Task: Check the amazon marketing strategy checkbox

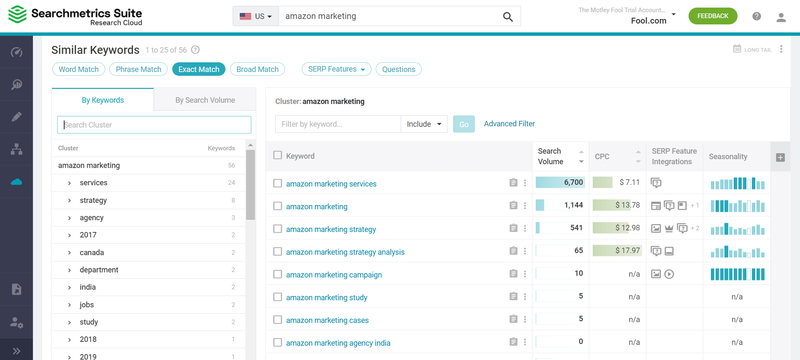Action: click(x=278, y=228)
